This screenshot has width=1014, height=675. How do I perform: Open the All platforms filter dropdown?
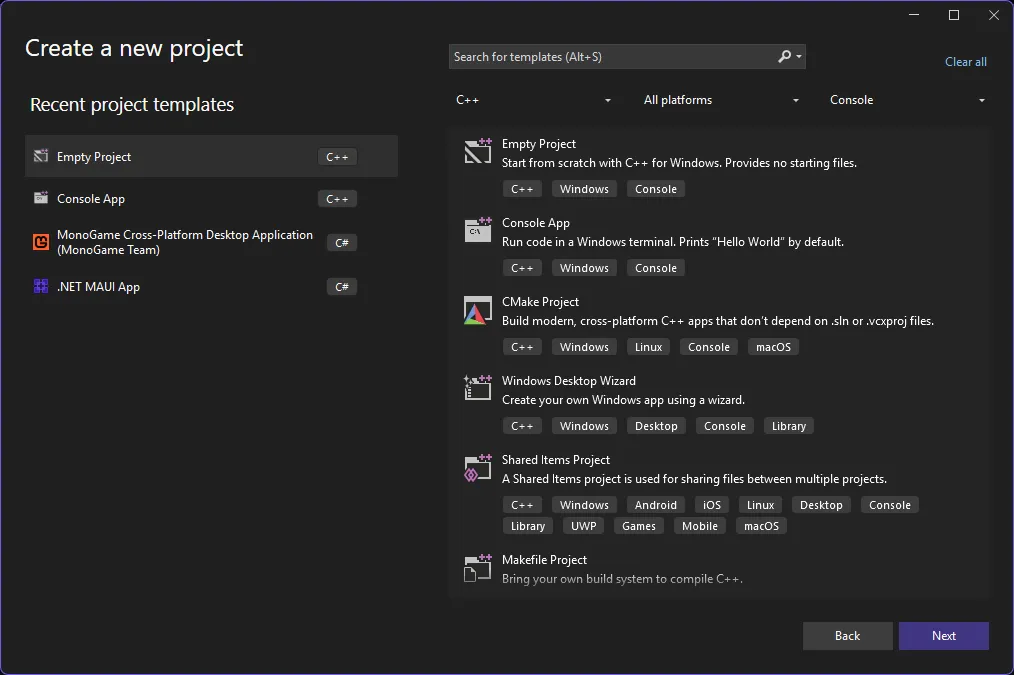click(721, 100)
